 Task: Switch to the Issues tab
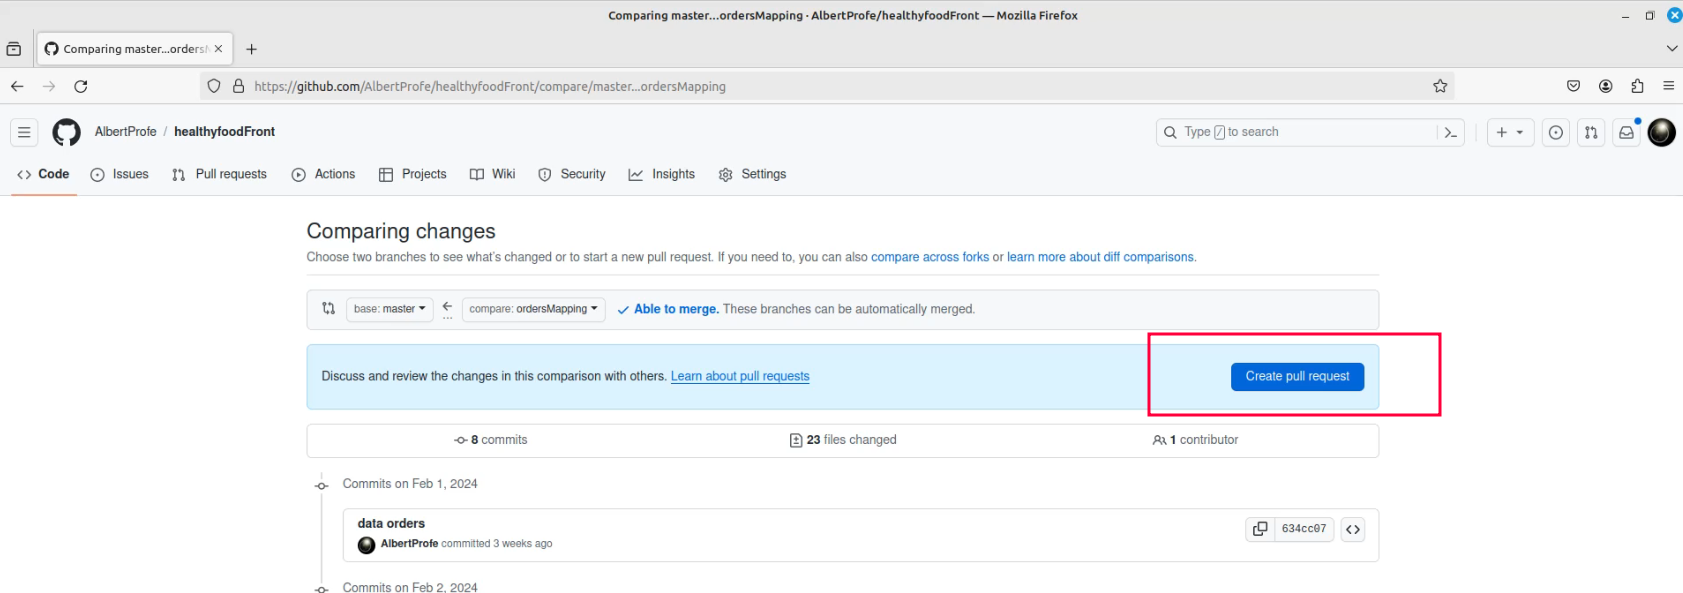[x=120, y=174]
